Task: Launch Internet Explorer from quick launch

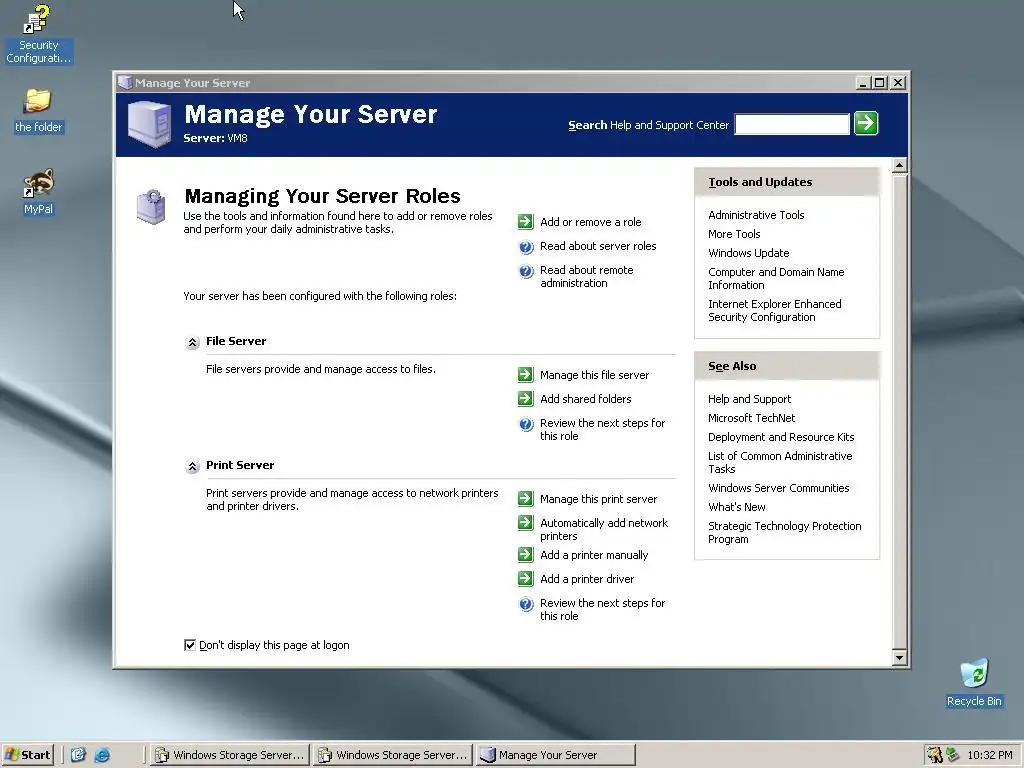Action: (102, 755)
